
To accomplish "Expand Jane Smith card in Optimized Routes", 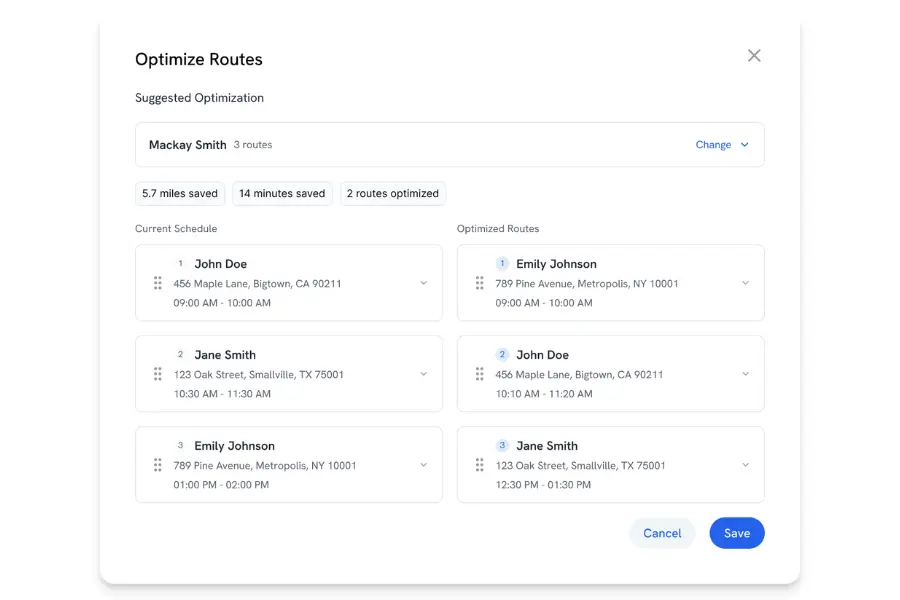I will [x=745, y=464].
